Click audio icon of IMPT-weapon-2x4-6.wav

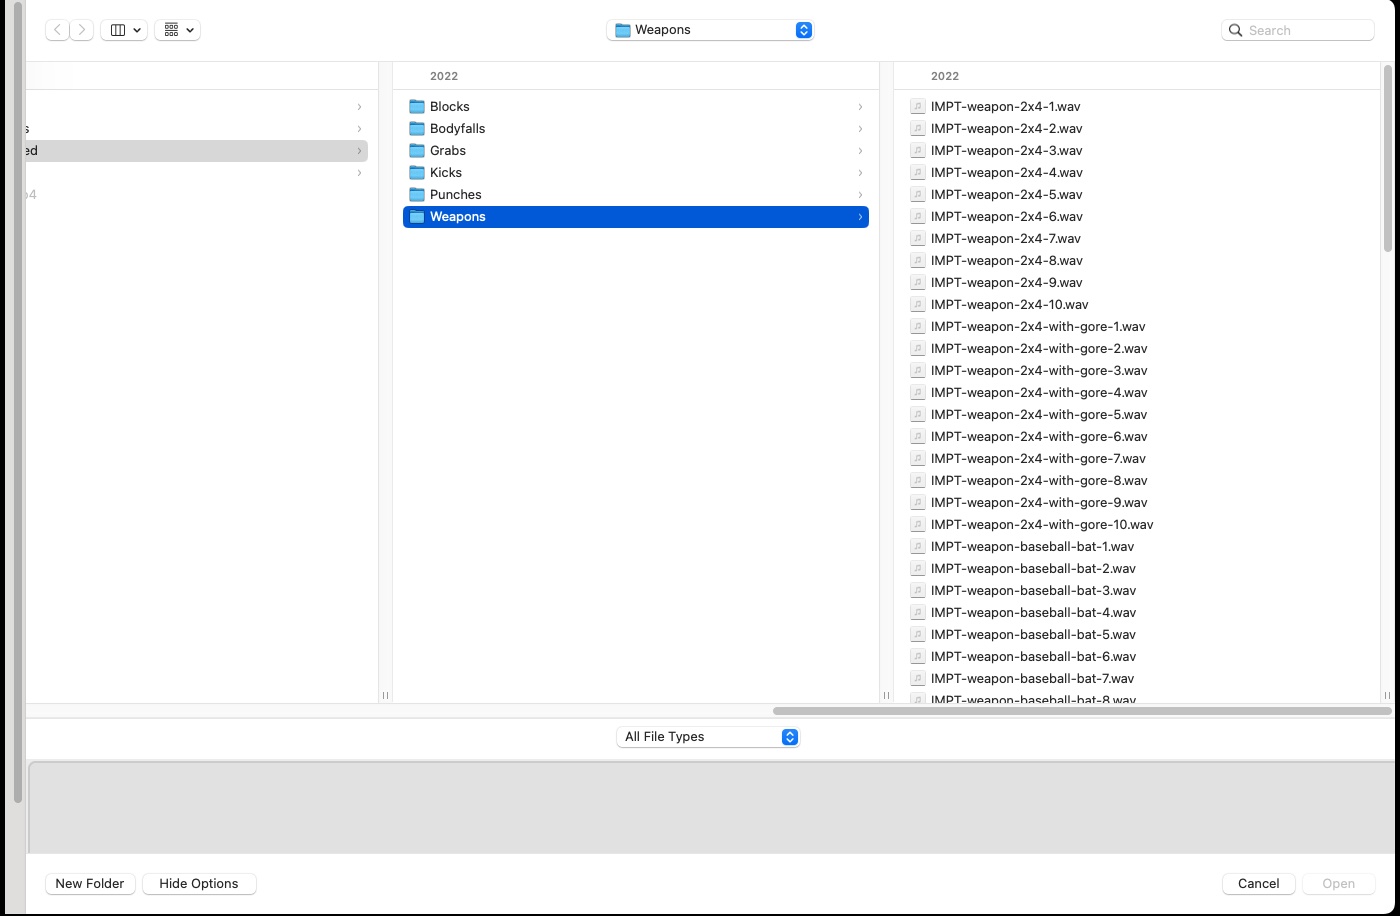click(917, 216)
